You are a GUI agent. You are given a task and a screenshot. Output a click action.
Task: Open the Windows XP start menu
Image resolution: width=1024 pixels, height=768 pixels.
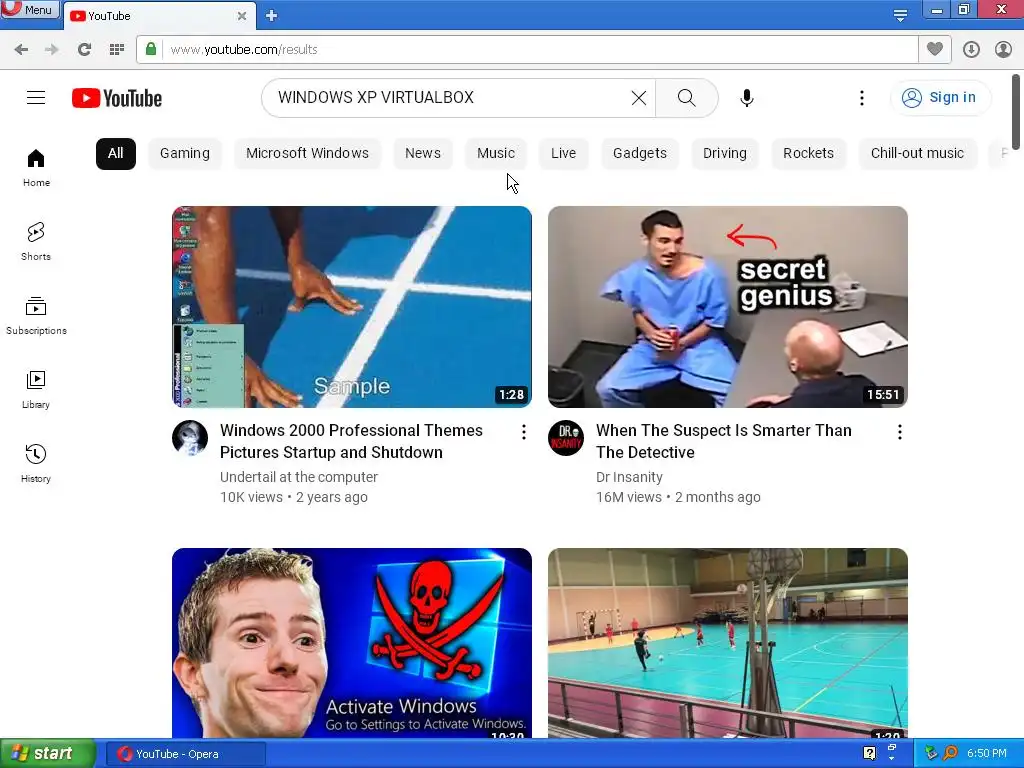point(47,754)
